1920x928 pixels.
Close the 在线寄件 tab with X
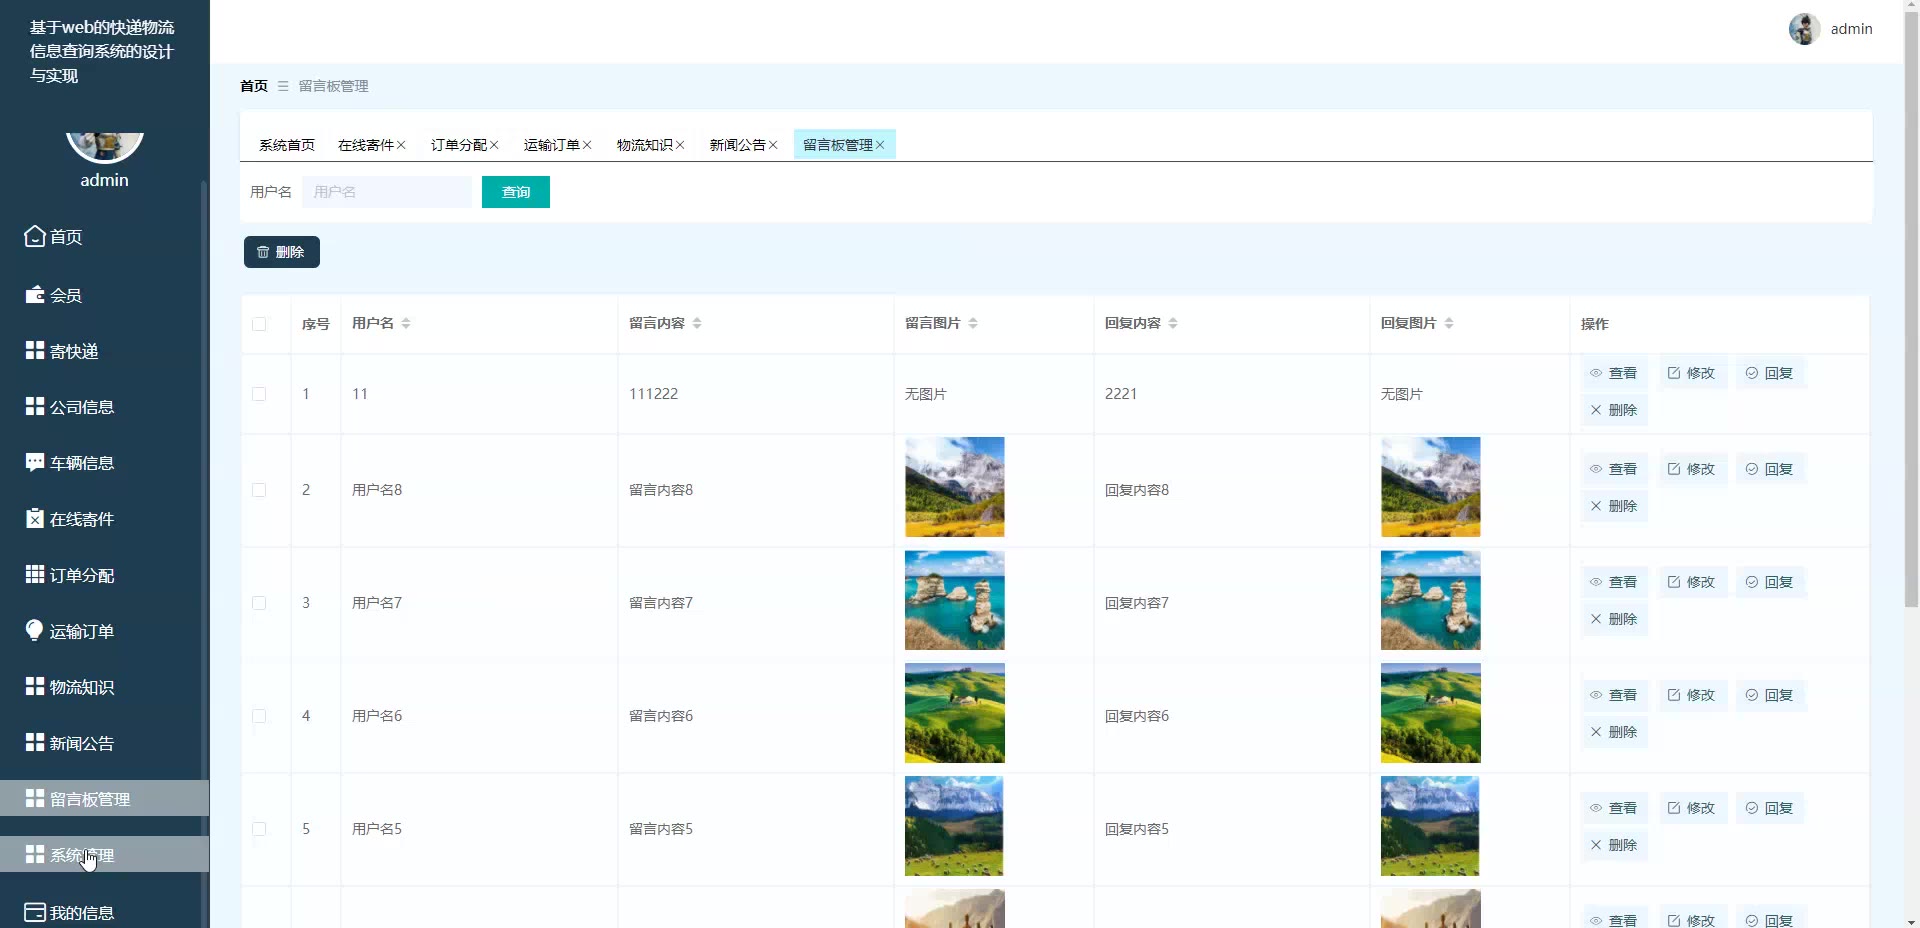[401, 145]
